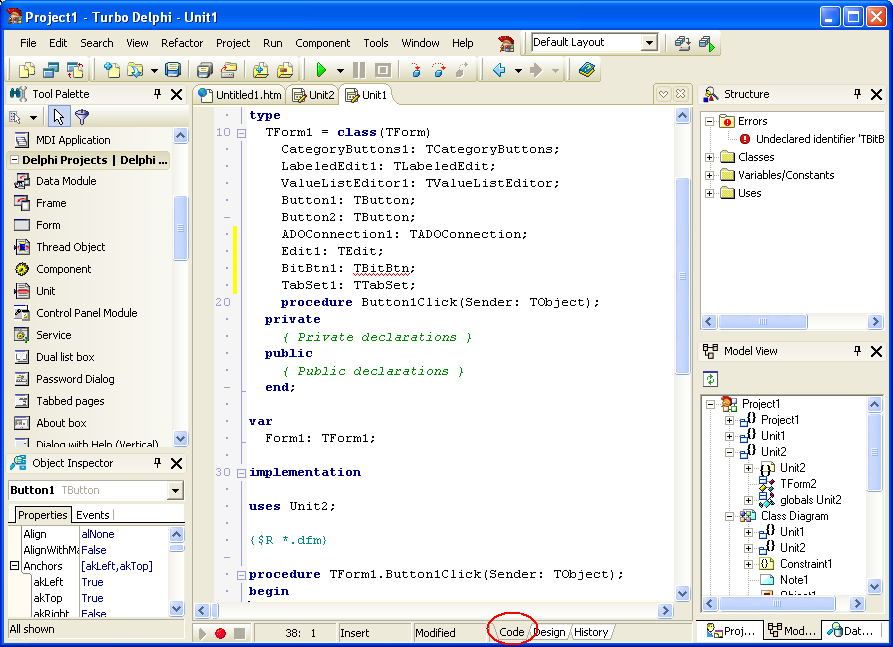The width and height of the screenshot is (893, 647).
Task: Select Code view tab at bottom
Action: (x=511, y=632)
